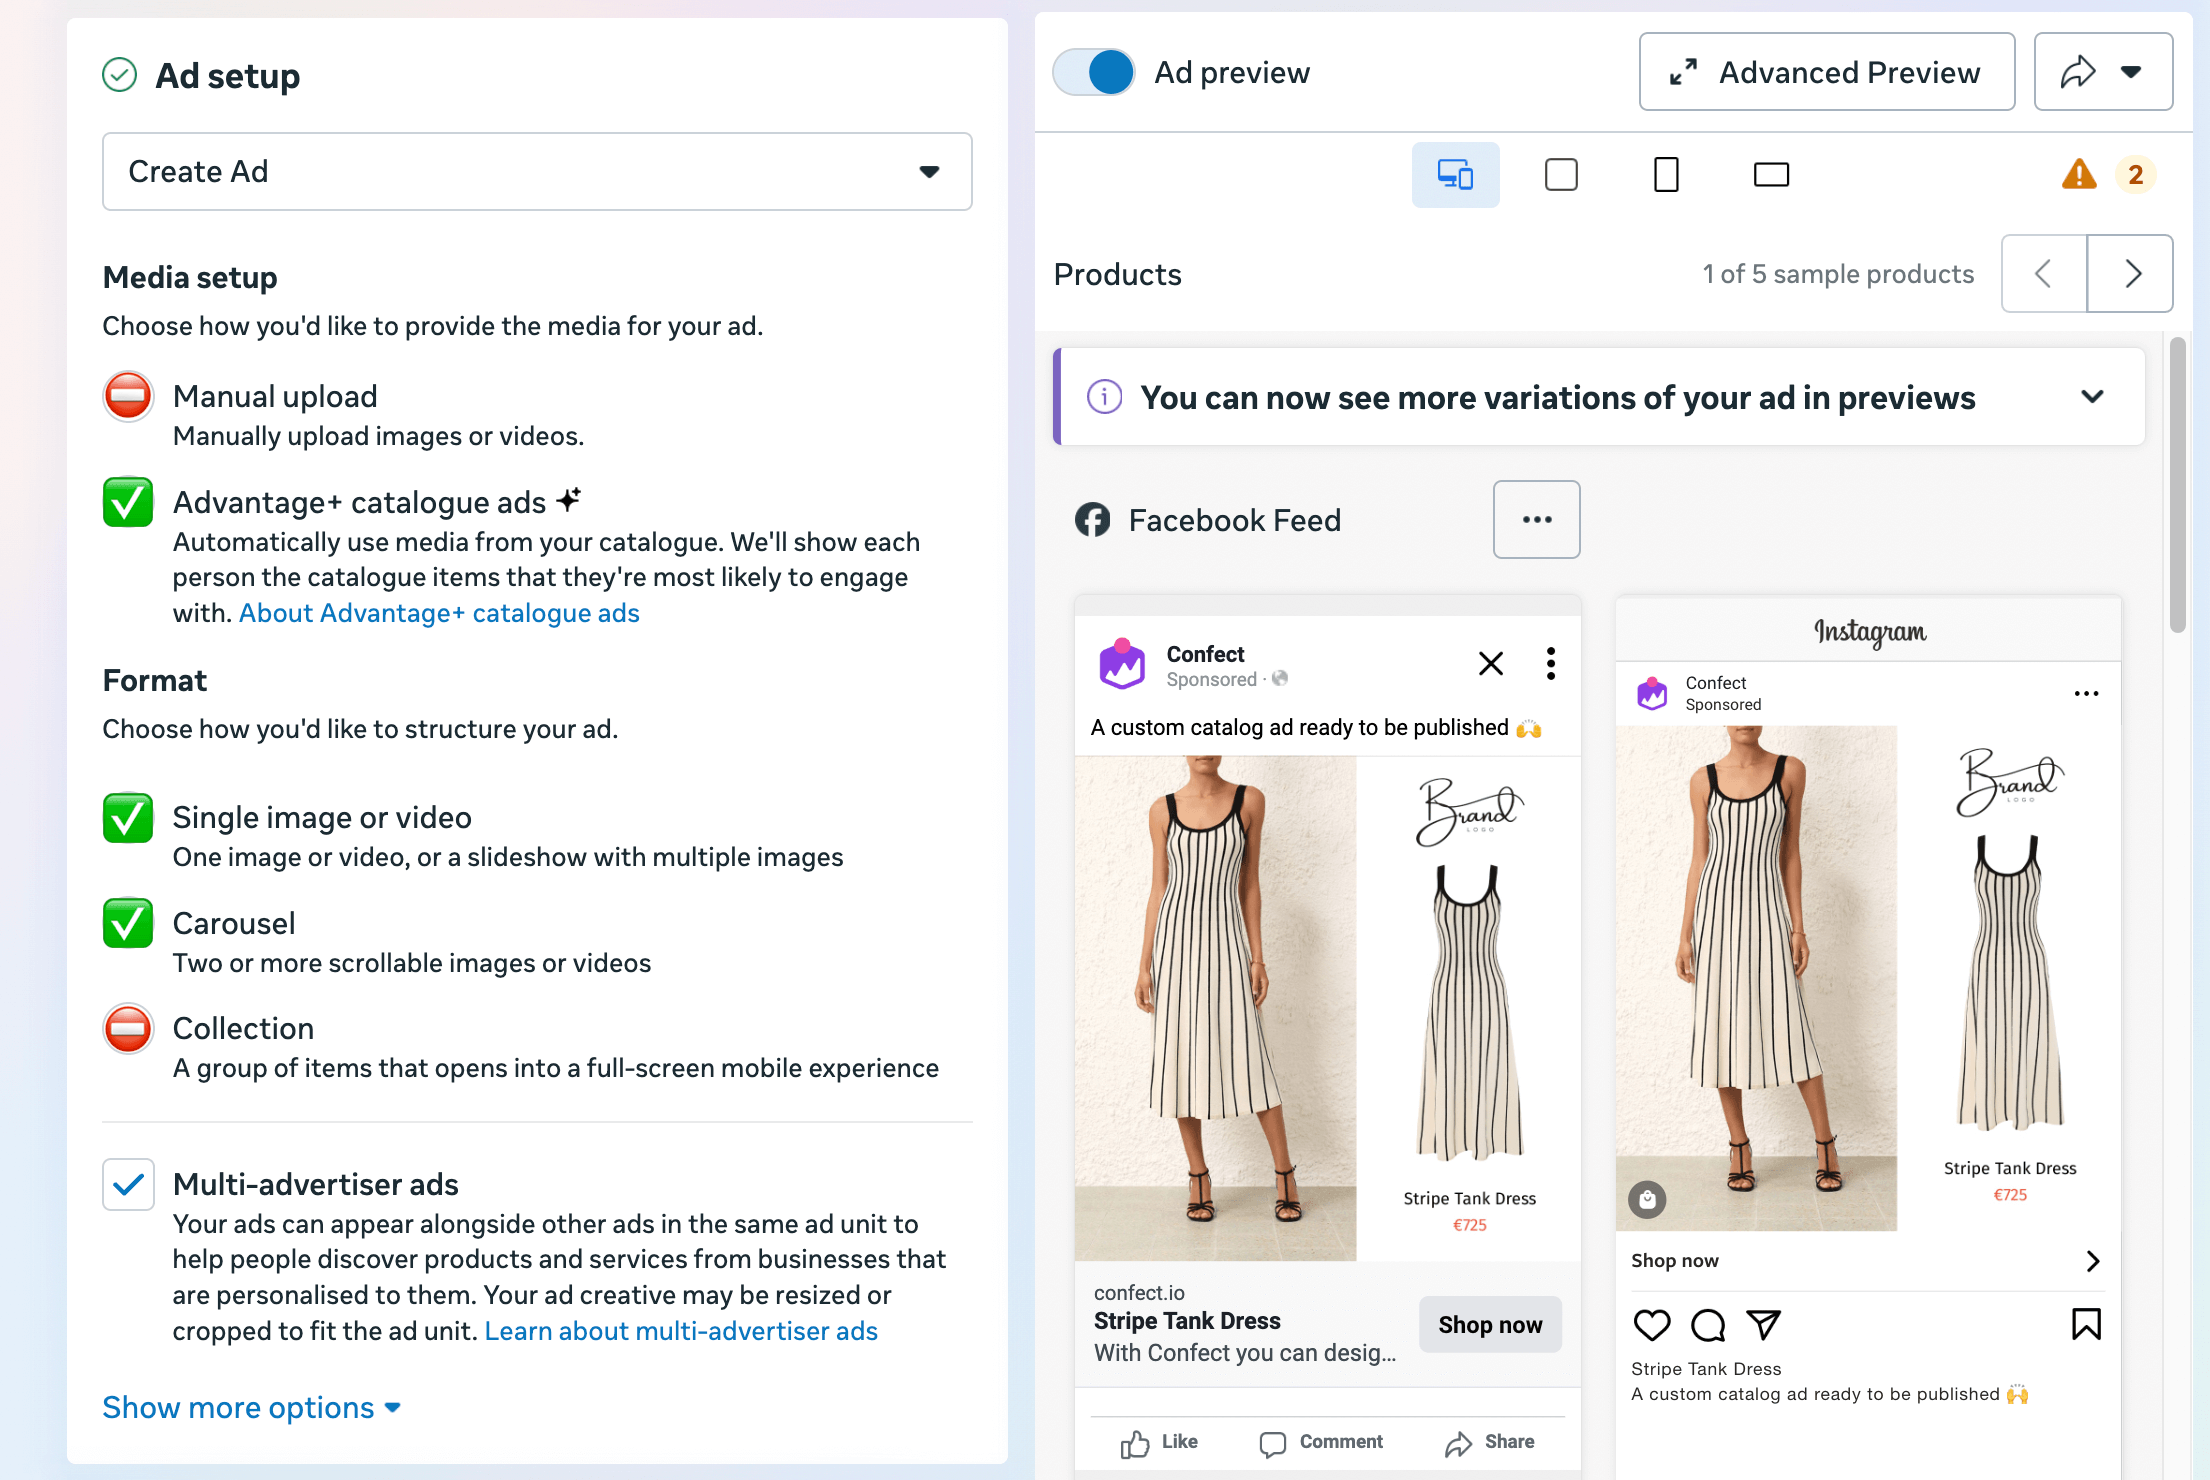Open the Create Ad dropdown
This screenshot has height=1480, width=2210.
click(x=537, y=171)
